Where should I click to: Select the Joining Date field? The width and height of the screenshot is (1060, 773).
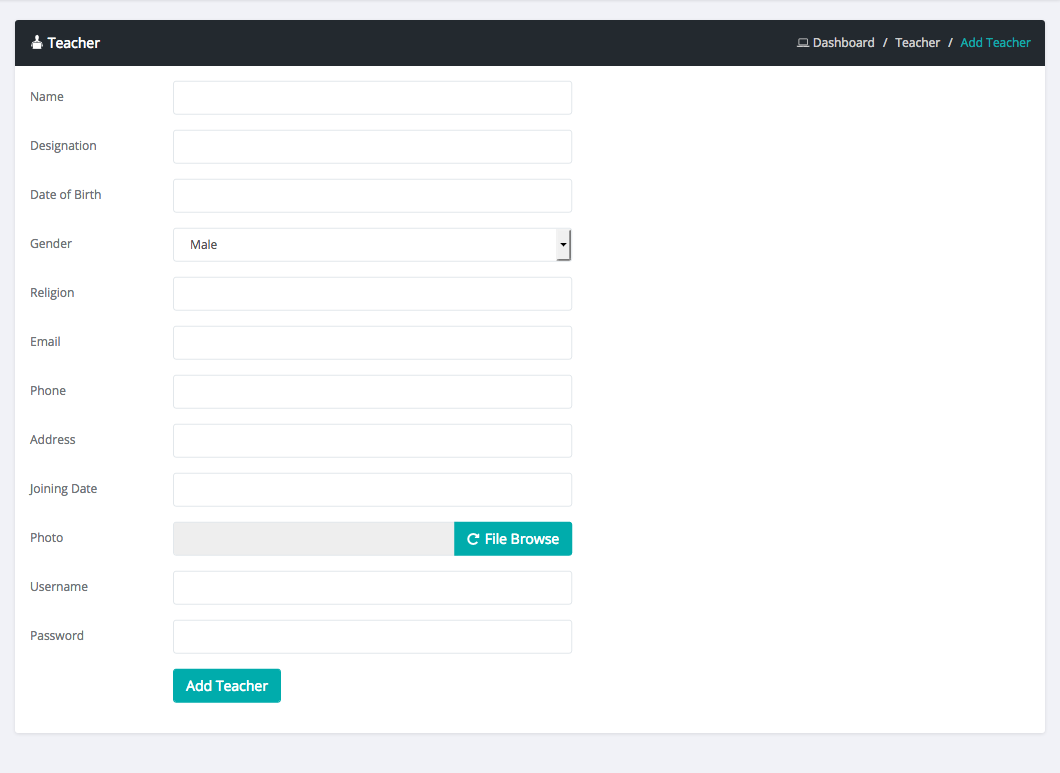(x=372, y=490)
